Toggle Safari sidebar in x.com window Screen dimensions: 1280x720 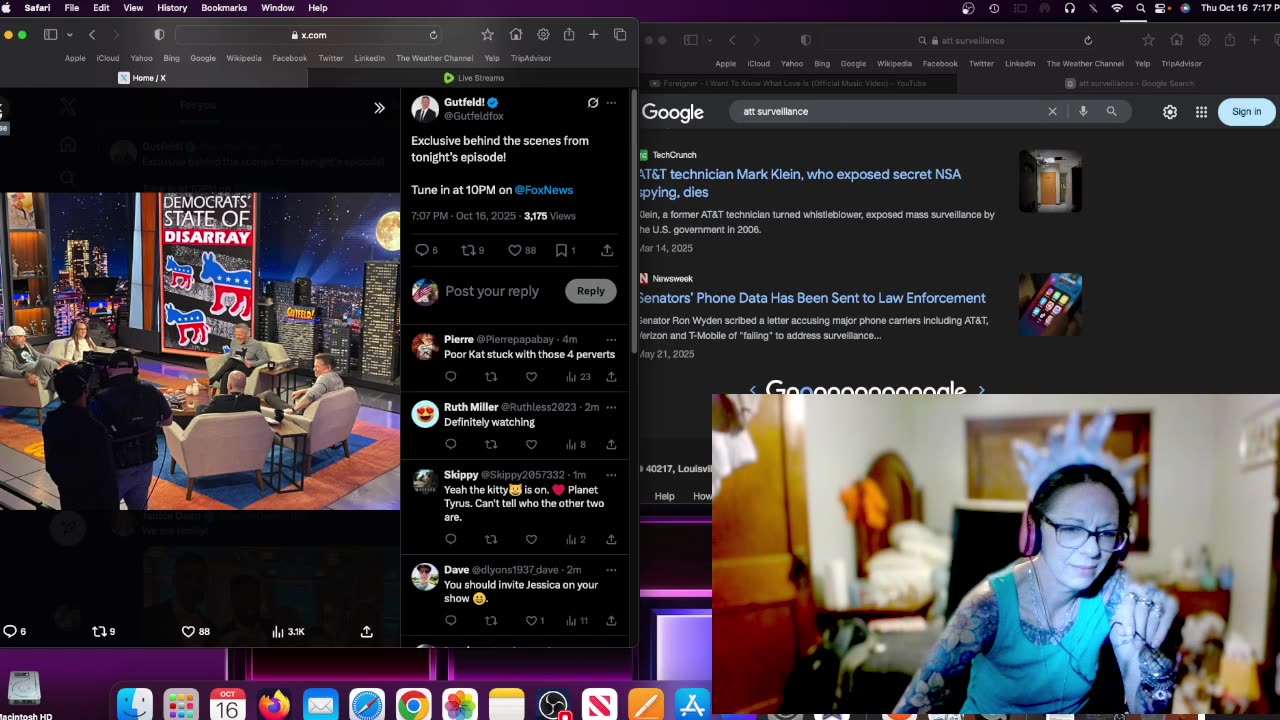50,35
